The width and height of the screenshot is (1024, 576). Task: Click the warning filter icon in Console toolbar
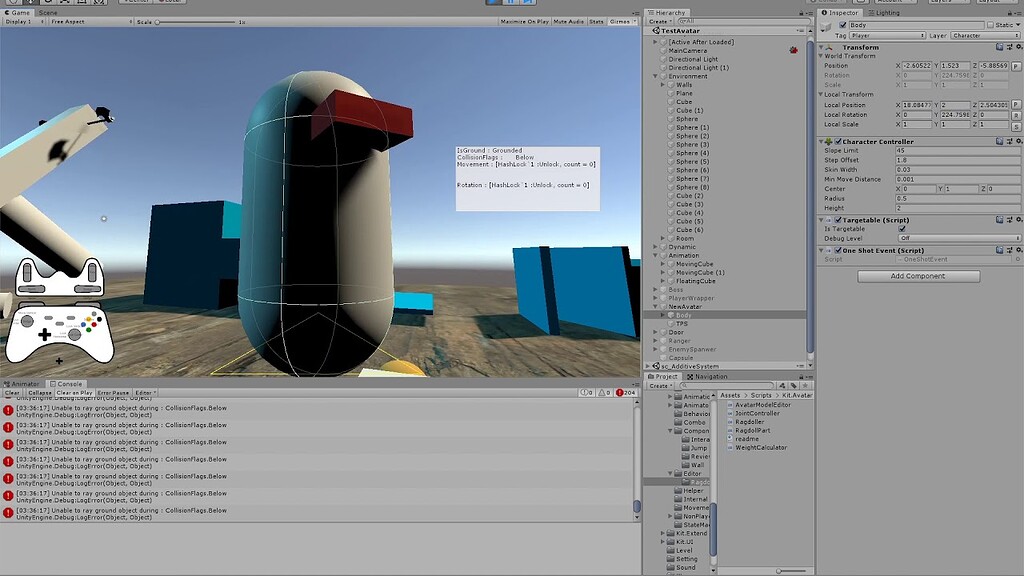click(603, 392)
